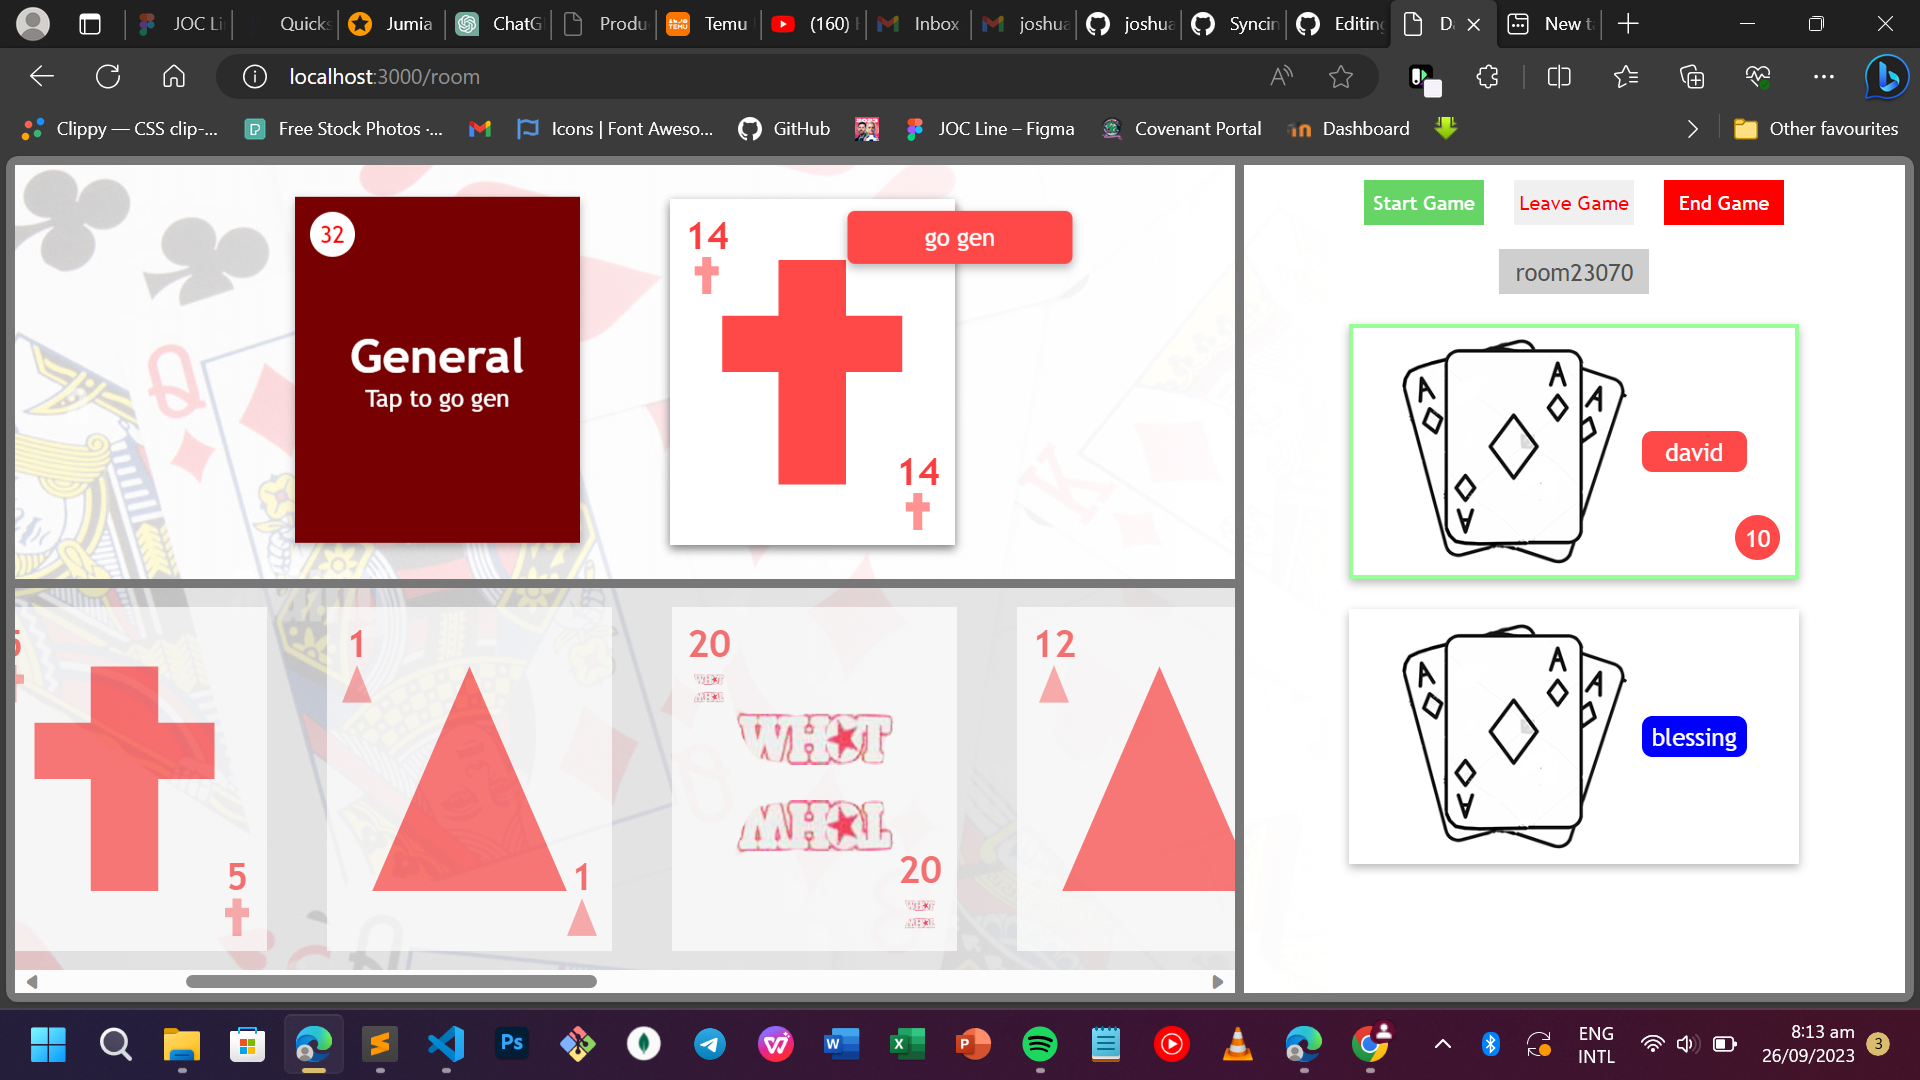Viewport: 1920px width, 1080px height.
Task: Open browser extensions puzzle icon
Action: (x=1487, y=76)
